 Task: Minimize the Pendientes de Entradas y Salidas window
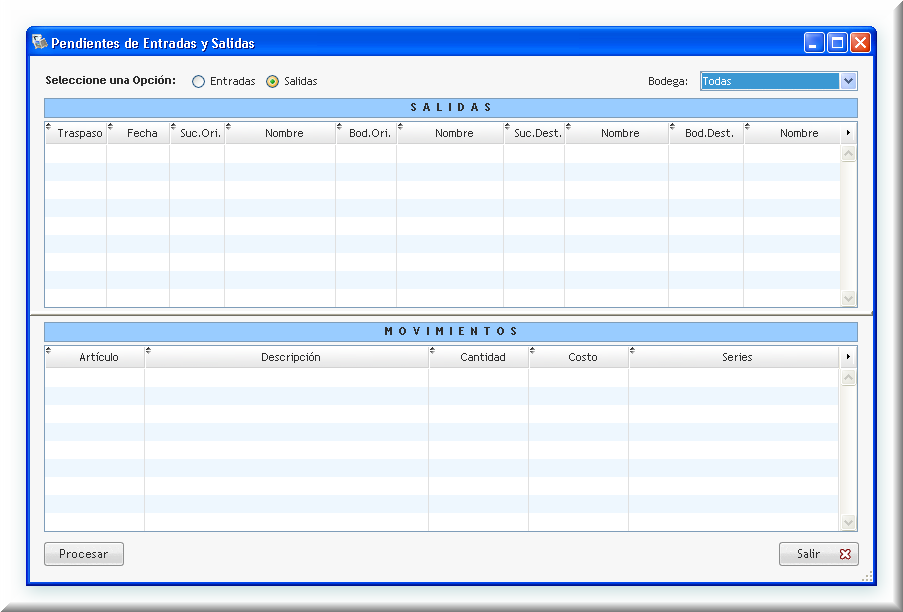(x=814, y=43)
